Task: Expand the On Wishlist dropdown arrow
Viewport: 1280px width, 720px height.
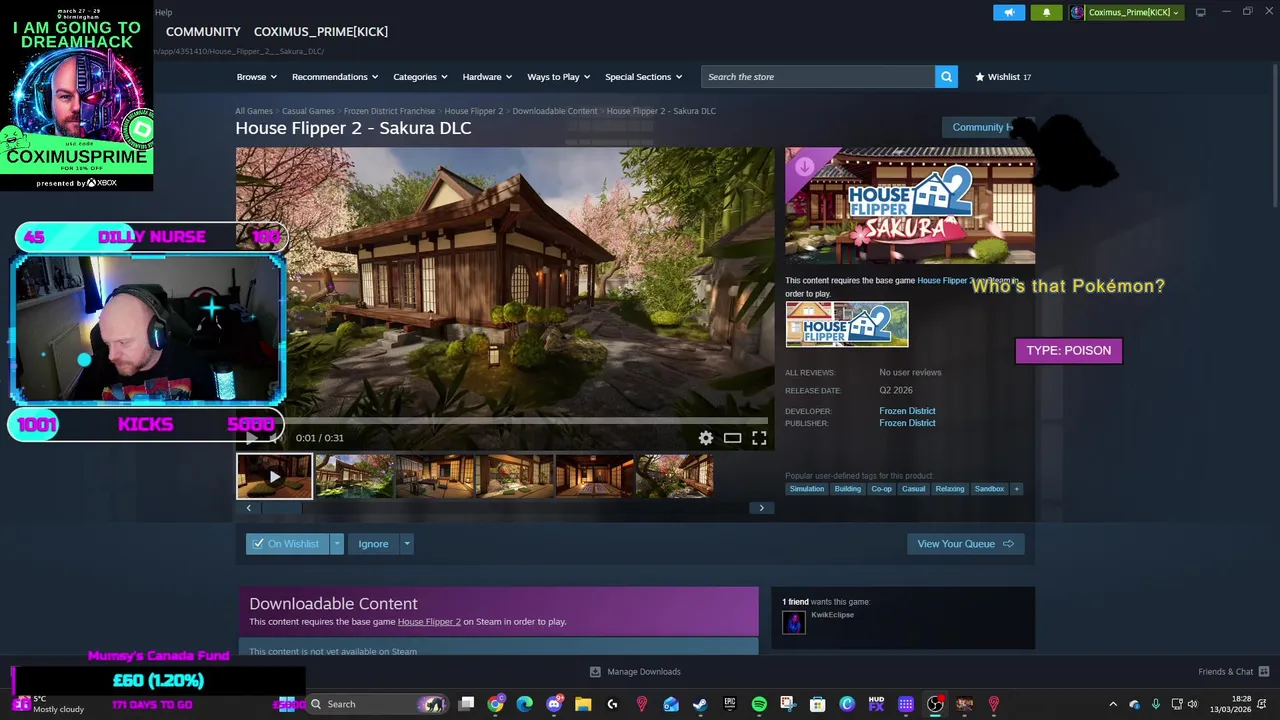Action: click(337, 544)
